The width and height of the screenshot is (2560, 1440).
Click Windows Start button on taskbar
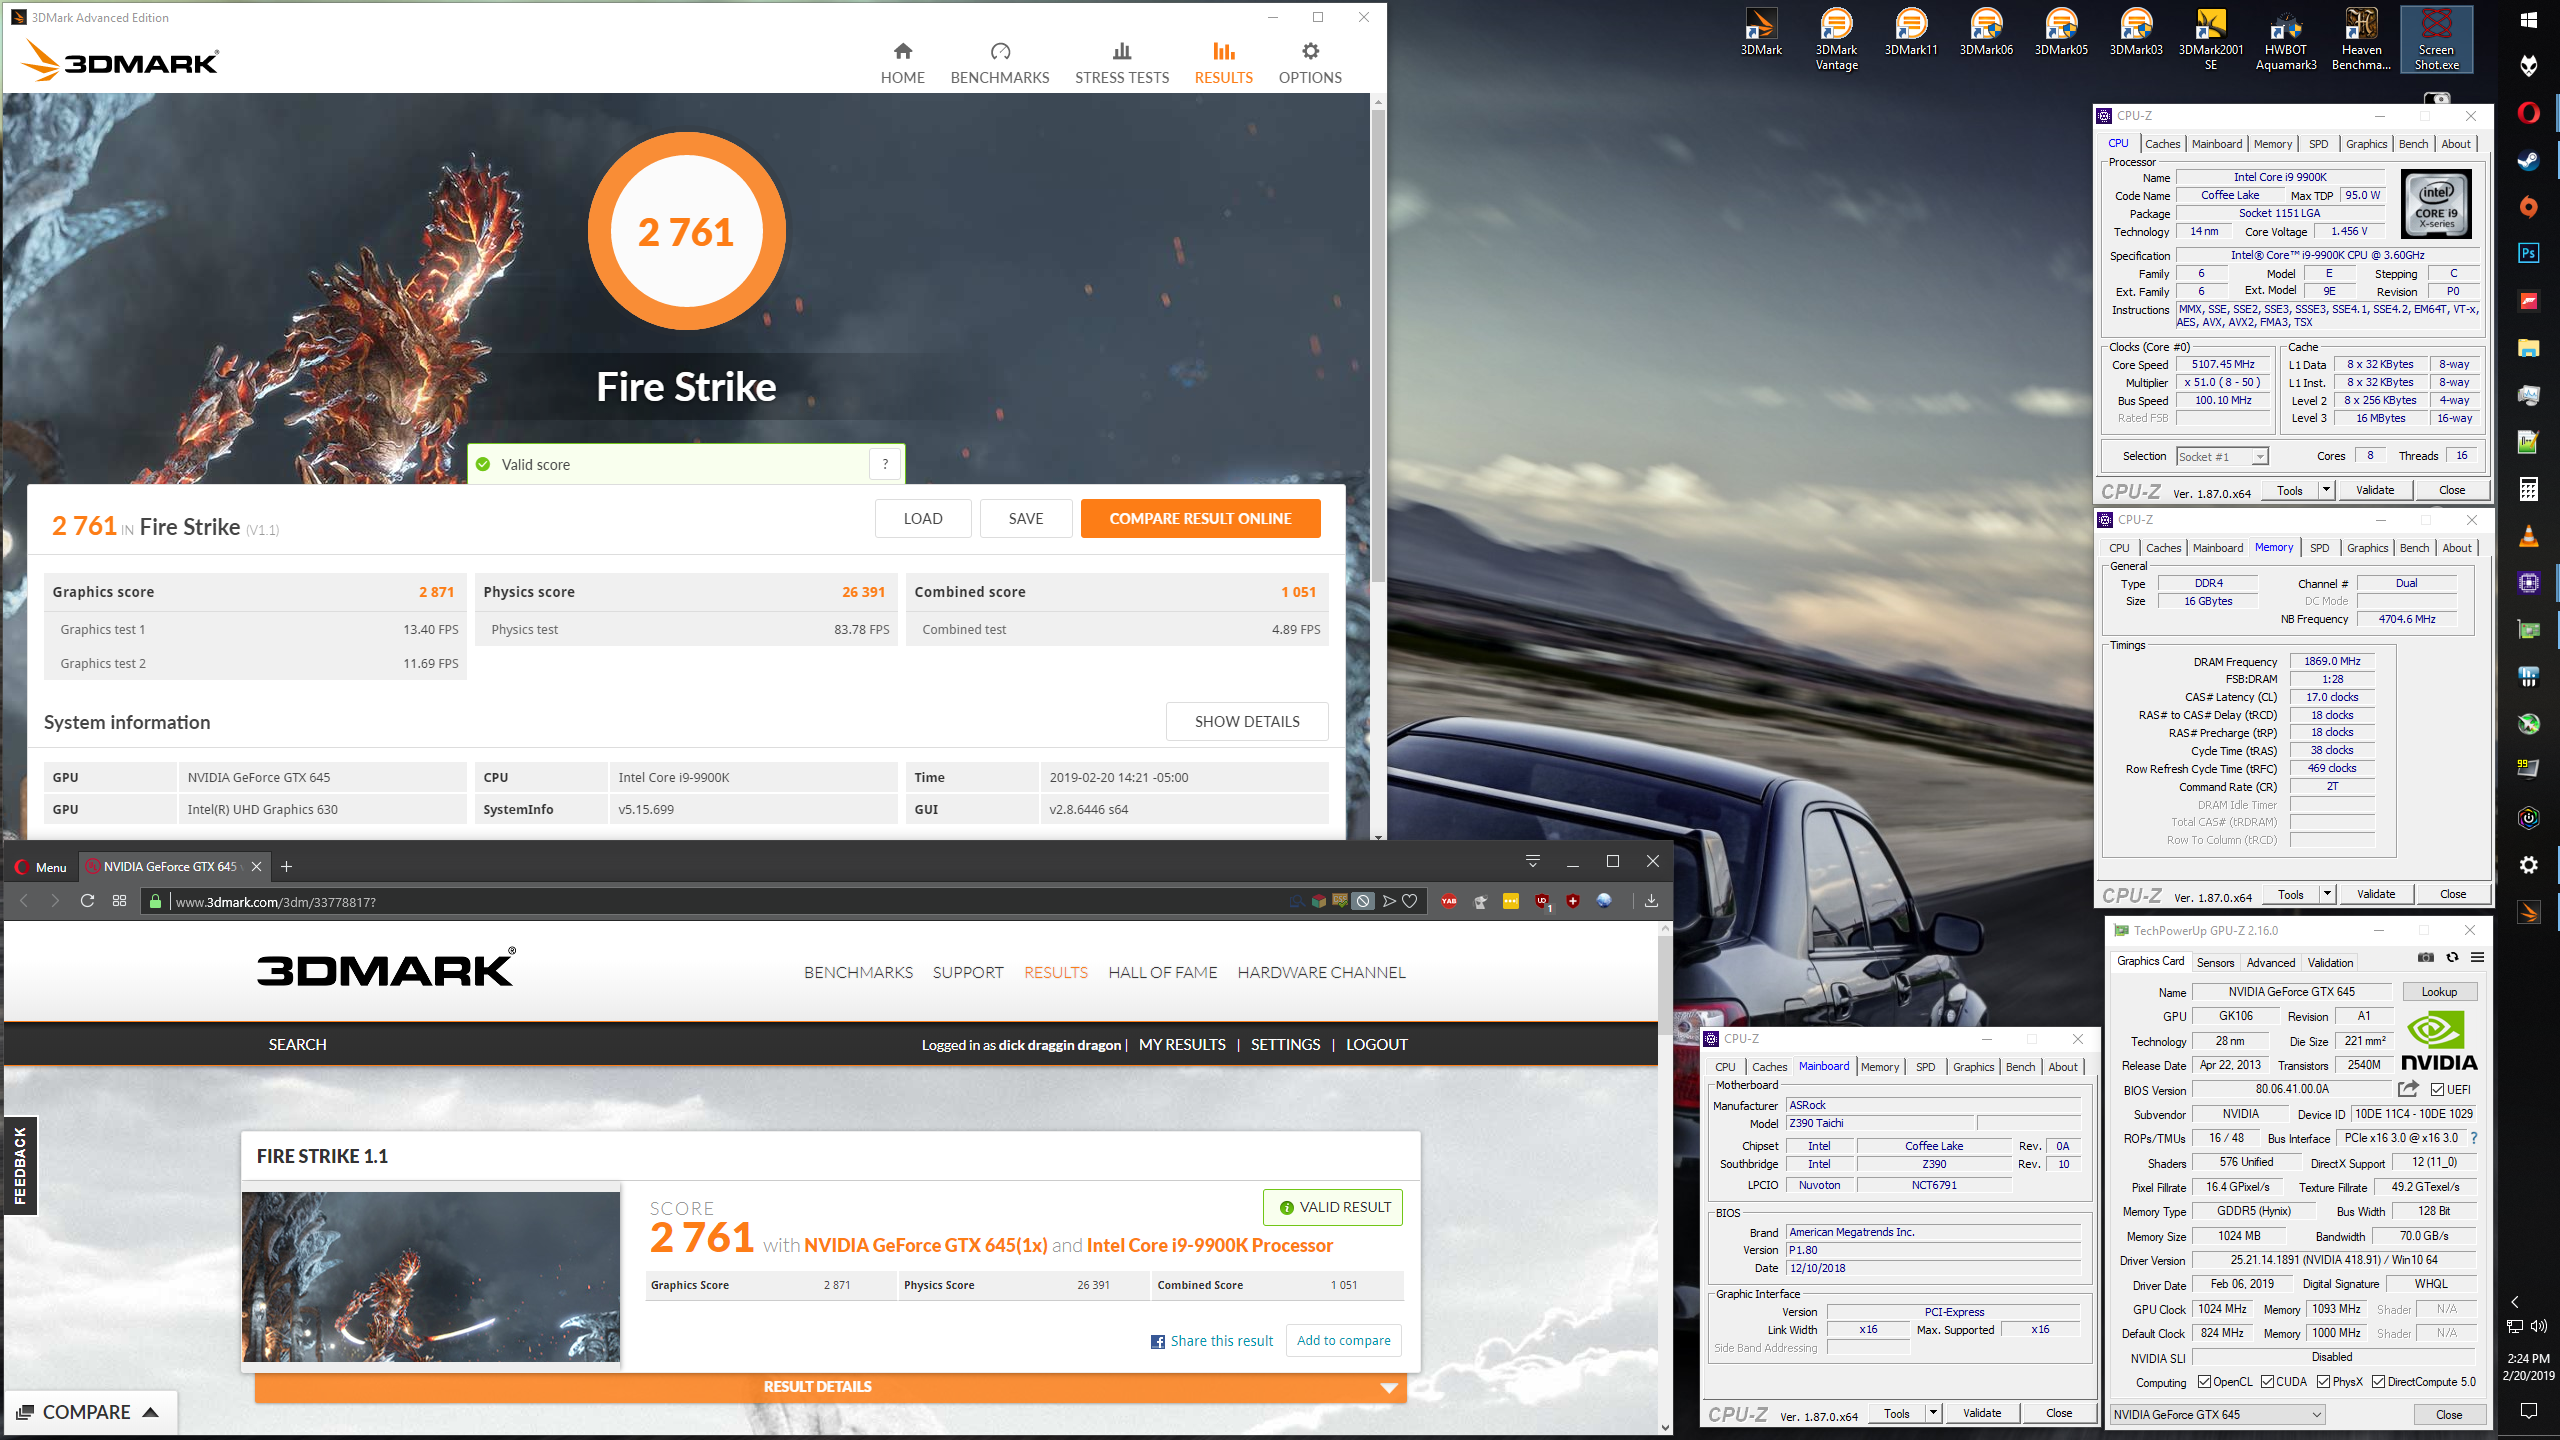pos(2528,20)
